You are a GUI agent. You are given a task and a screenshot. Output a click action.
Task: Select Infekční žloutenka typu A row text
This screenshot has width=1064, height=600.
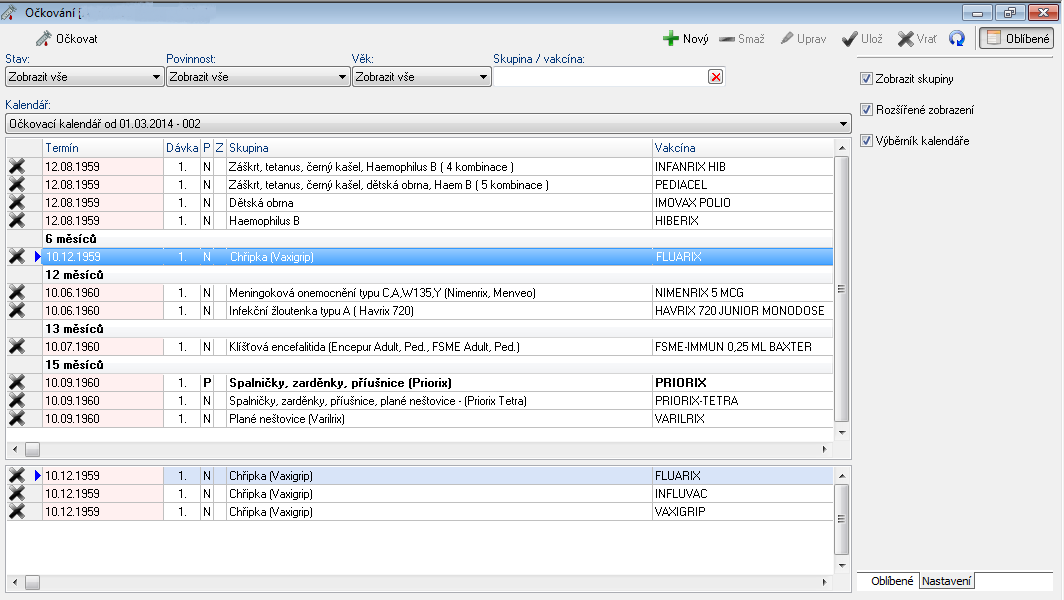321,311
